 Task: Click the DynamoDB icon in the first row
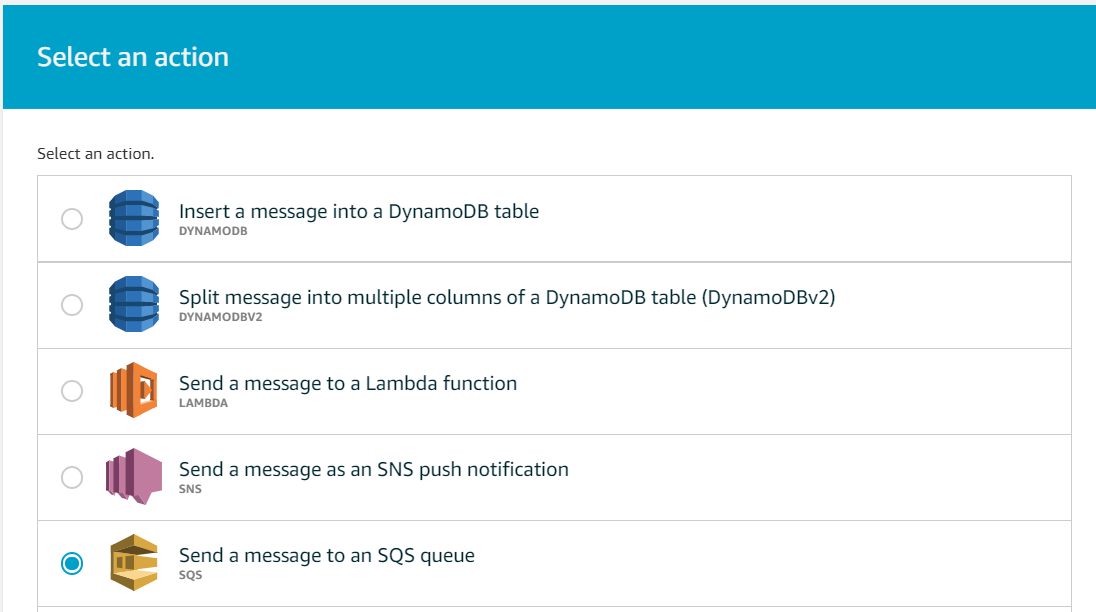[x=134, y=218]
